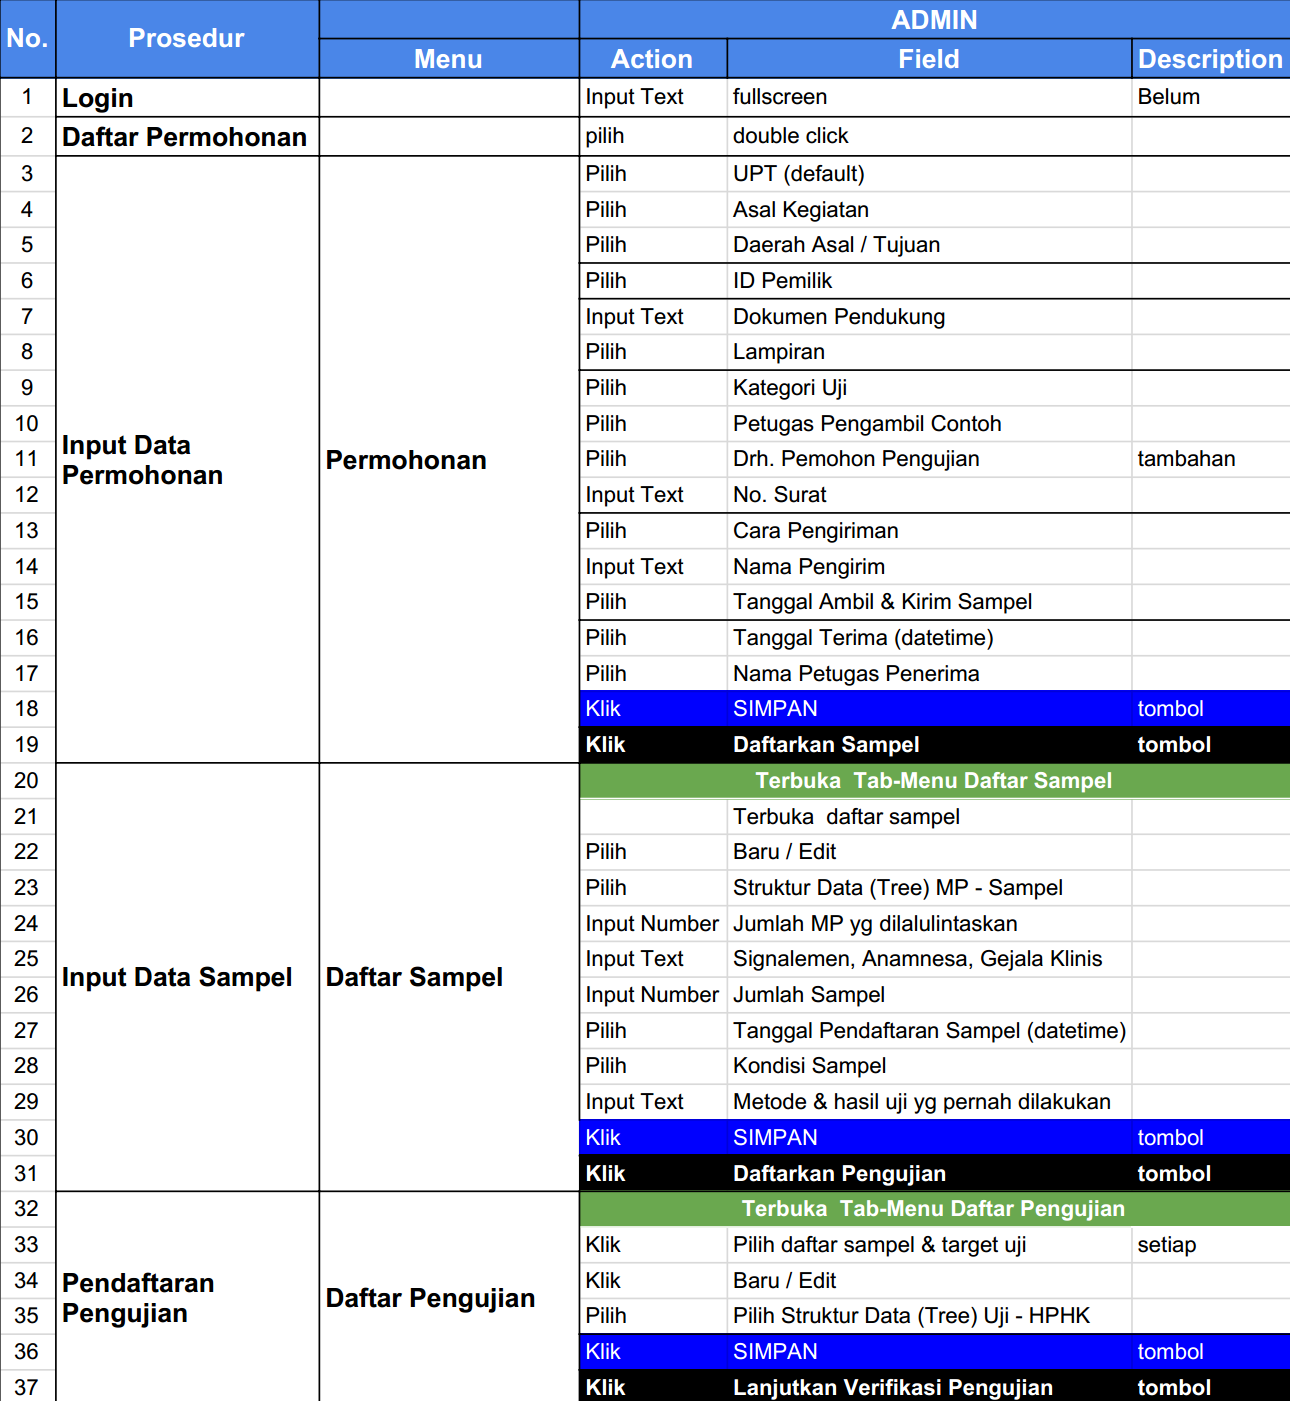This screenshot has height=1401, width=1290.
Task: Select the Struktur Data (Tree) MP - Sampel cell
Action: pyautogui.click(x=928, y=888)
